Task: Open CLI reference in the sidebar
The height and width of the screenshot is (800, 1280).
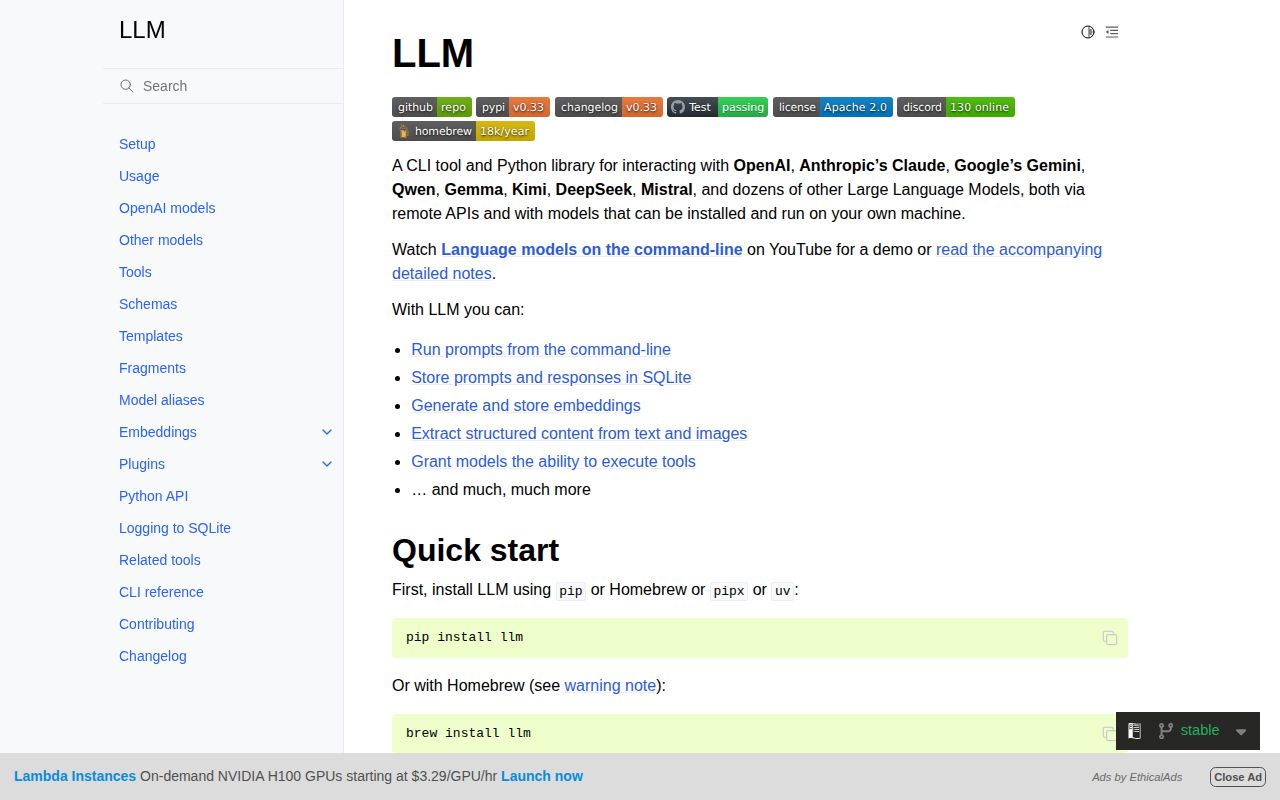Action: 161,592
